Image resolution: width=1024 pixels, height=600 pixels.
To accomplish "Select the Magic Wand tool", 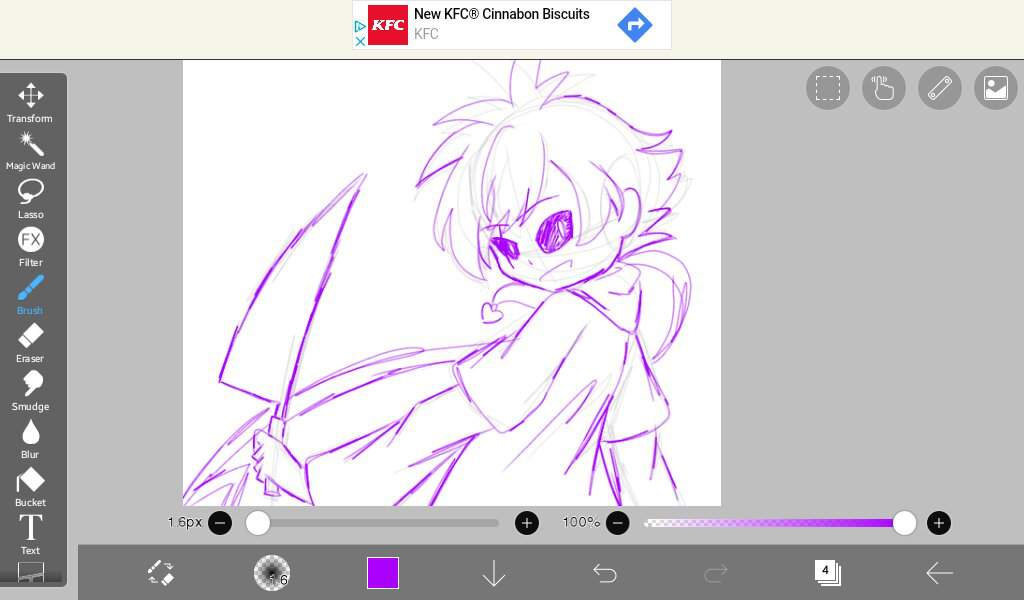I will pyautogui.click(x=30, y=151).
